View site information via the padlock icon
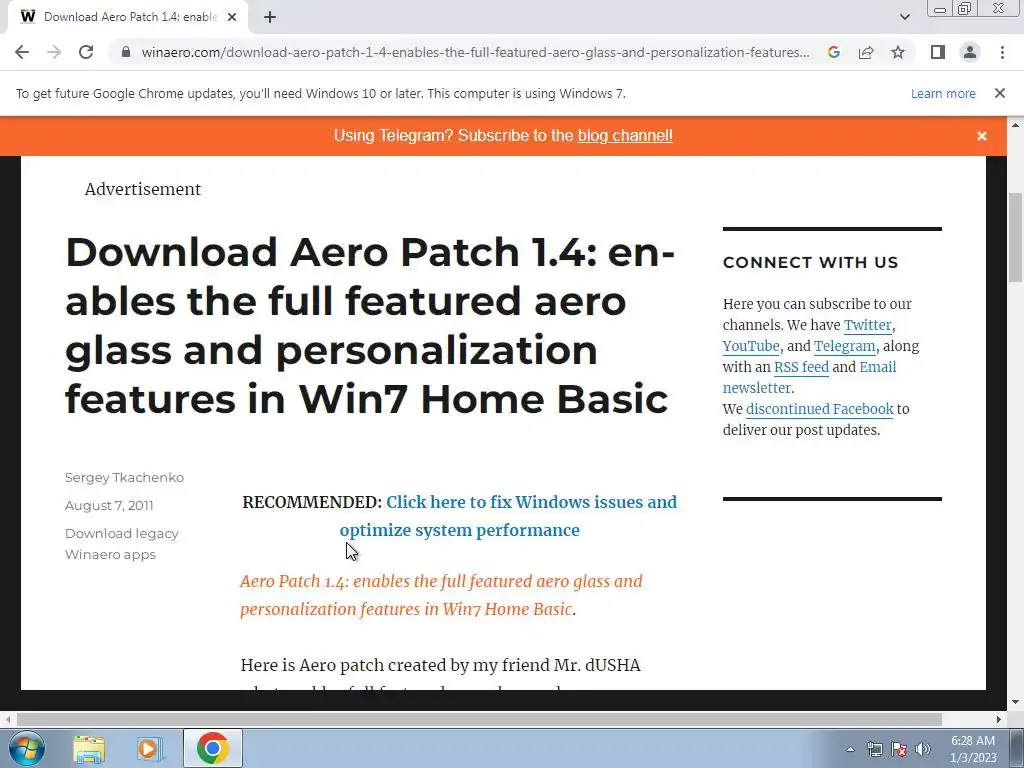The image size is (1024, 768). point(125,52)
